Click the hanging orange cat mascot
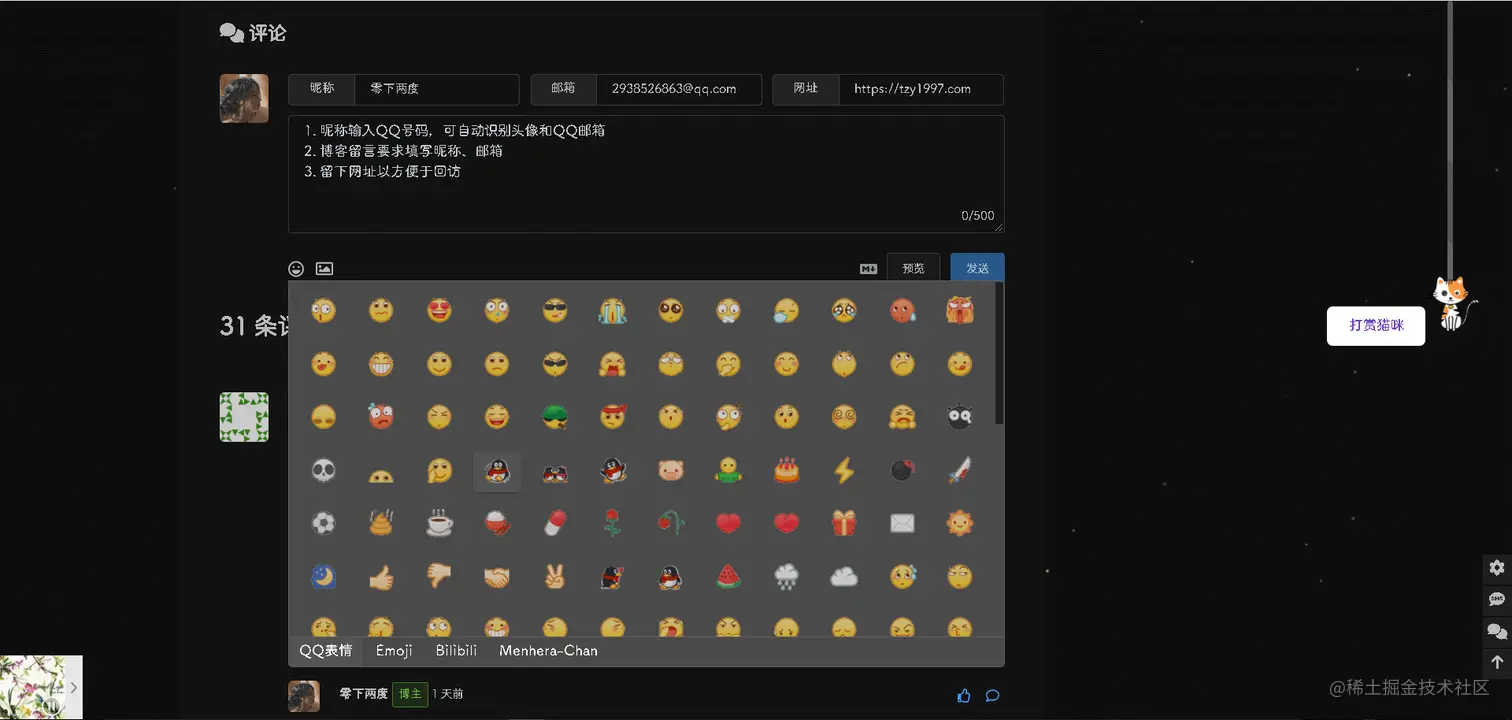Image resolution: width=1512 pixels, height=720 pixels. (1452, 304)
